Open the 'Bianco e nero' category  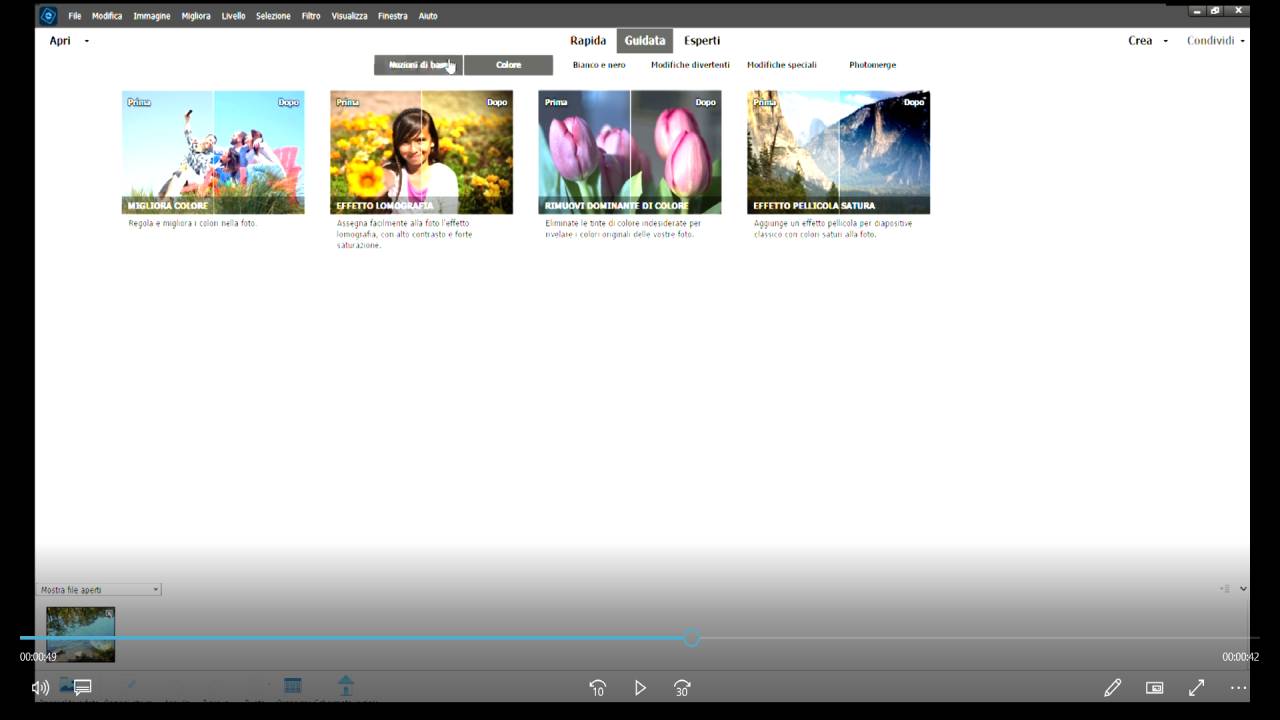[x=599, y=65]
